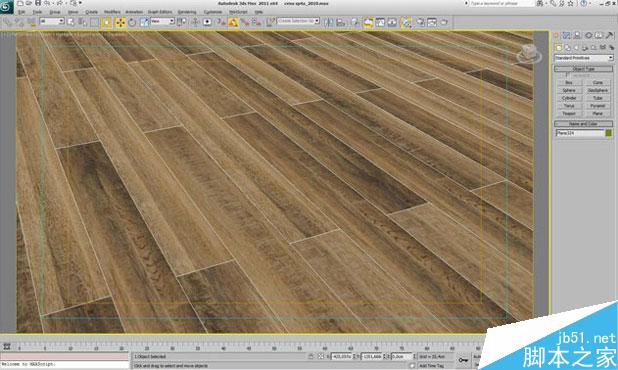Click the object name field Plane324
618x370 pixels.
click(x=580, y=133)
